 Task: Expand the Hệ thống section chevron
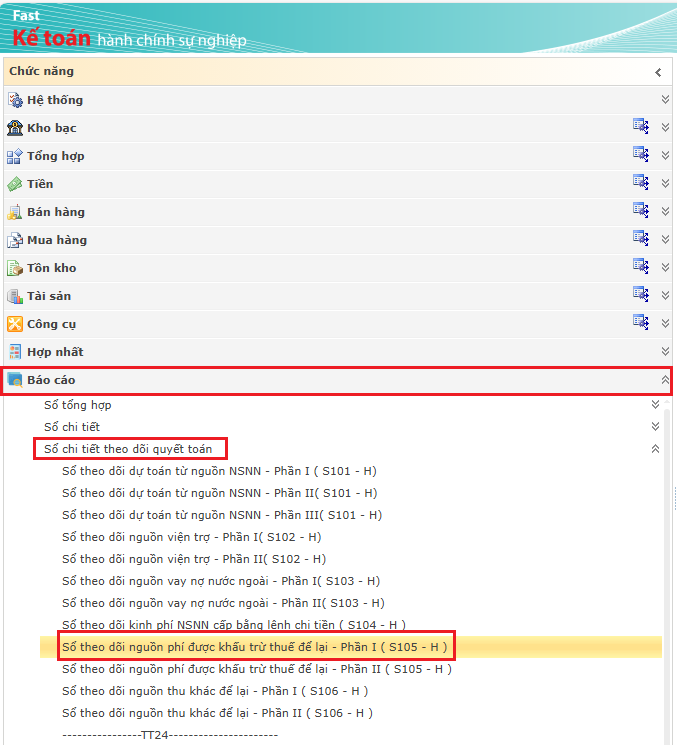665,99
